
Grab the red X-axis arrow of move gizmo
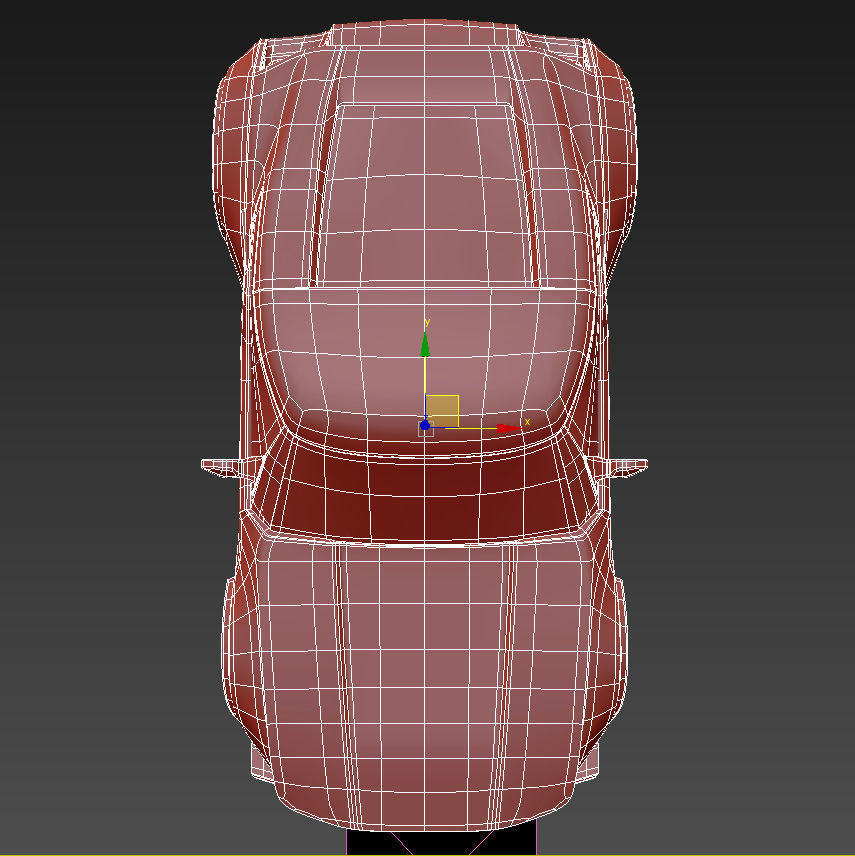(508, 429)
